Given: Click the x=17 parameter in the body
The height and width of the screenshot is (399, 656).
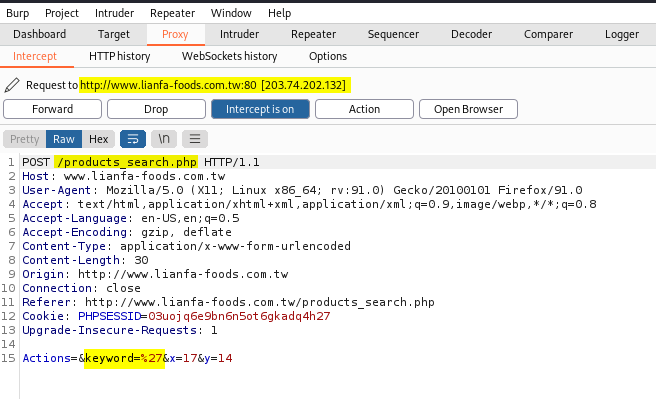Looking at the screenshot, I should (183, 358).
